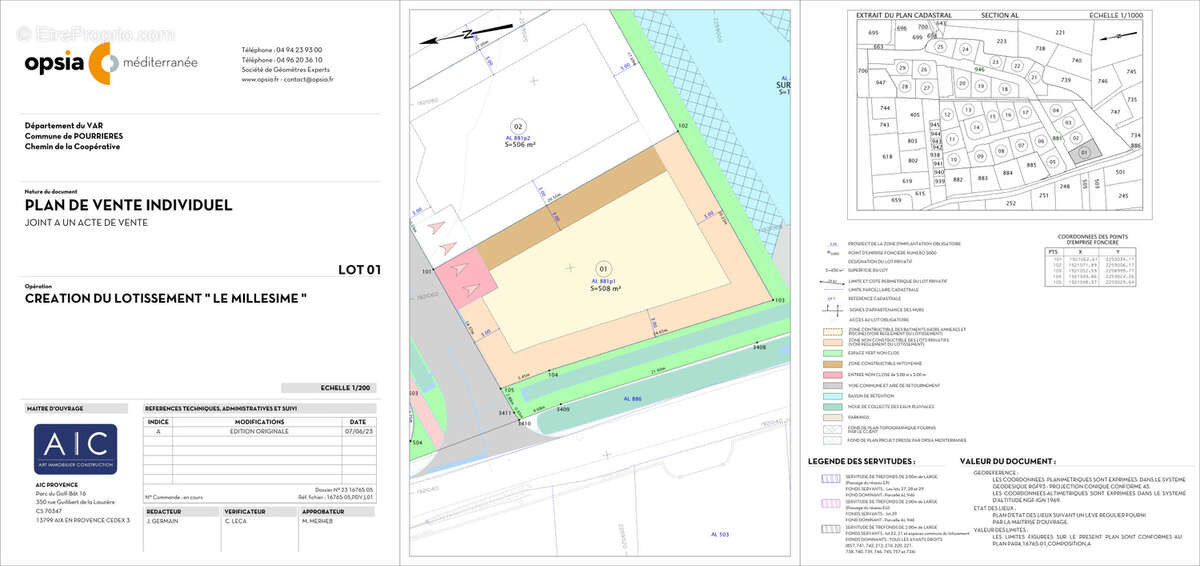
Task: Click the circled 02 lot marker
Action: pos(518,127)
